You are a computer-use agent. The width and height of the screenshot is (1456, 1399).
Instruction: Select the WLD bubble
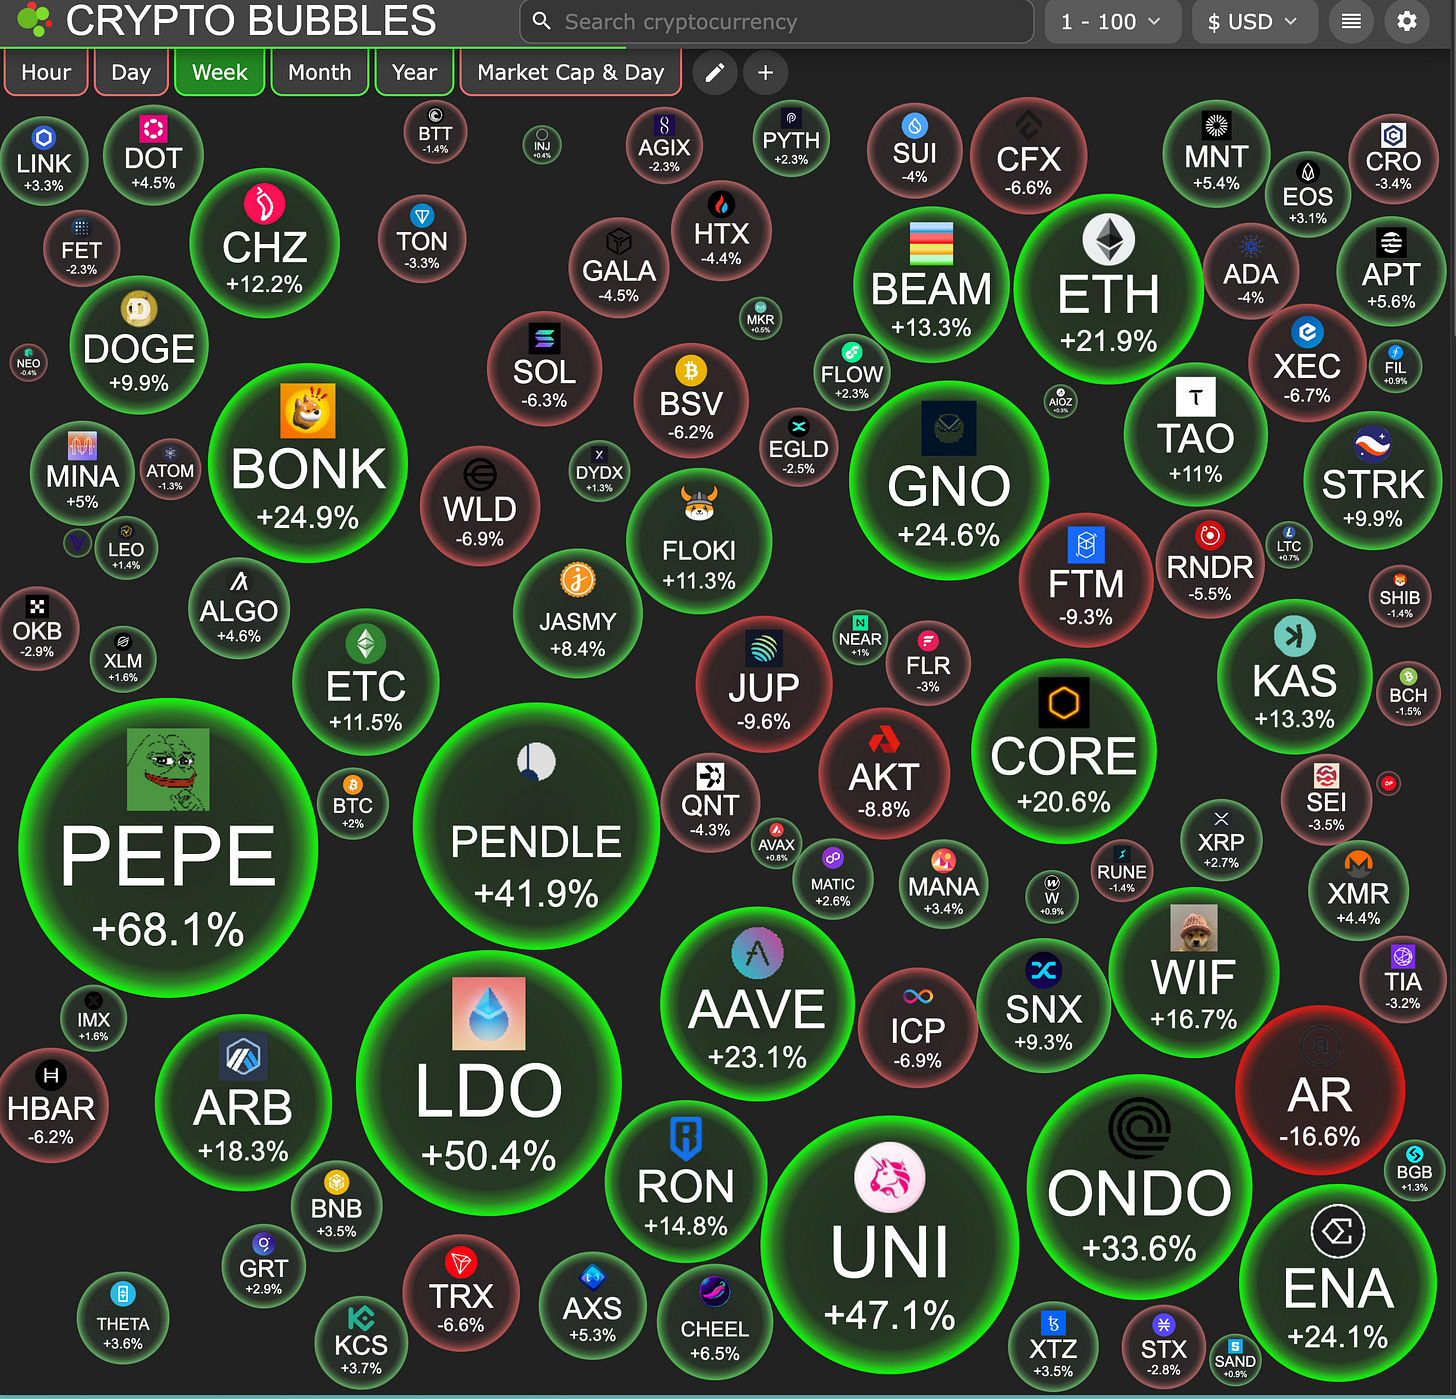point(480,507)
